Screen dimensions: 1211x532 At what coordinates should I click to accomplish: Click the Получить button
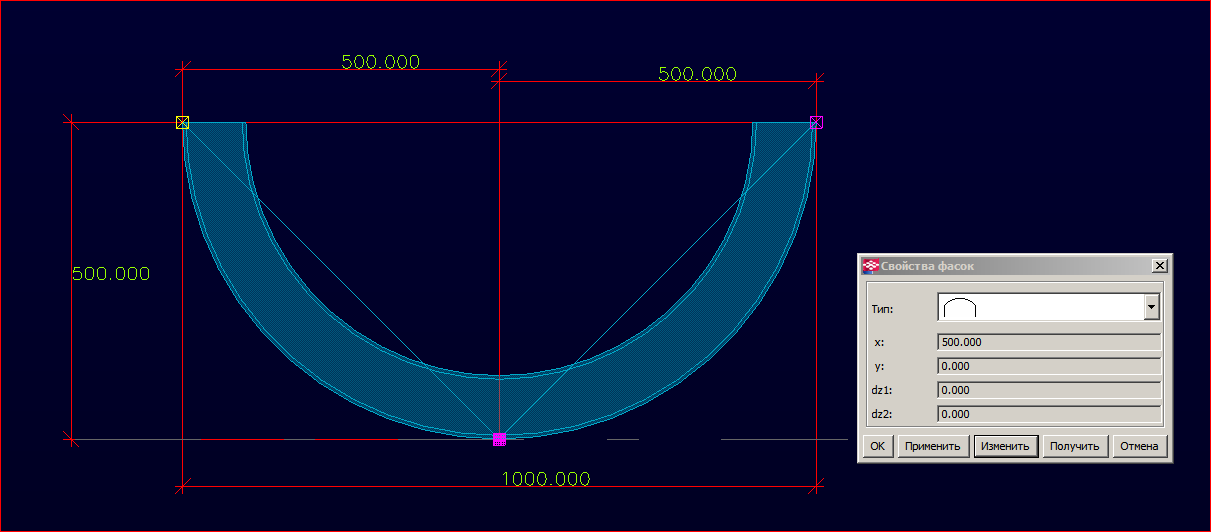(x=1075, y=446)
